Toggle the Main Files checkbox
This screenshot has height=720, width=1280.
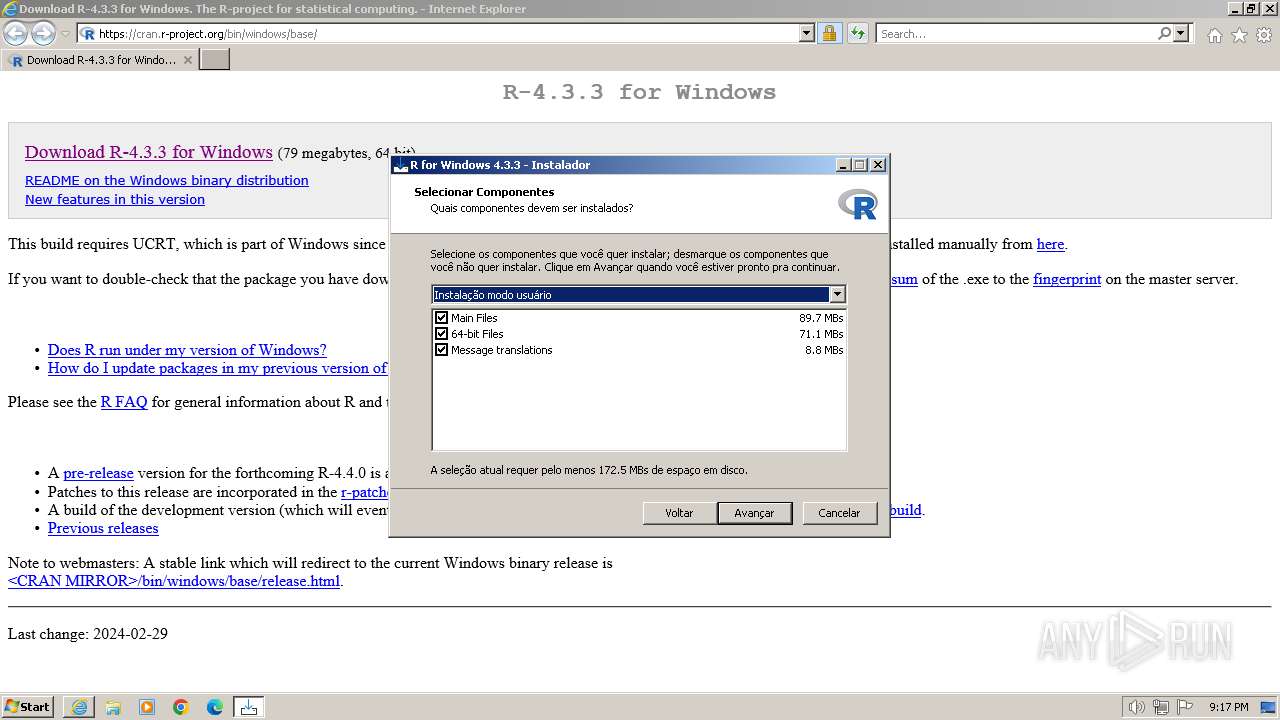(x=441, y=318)
